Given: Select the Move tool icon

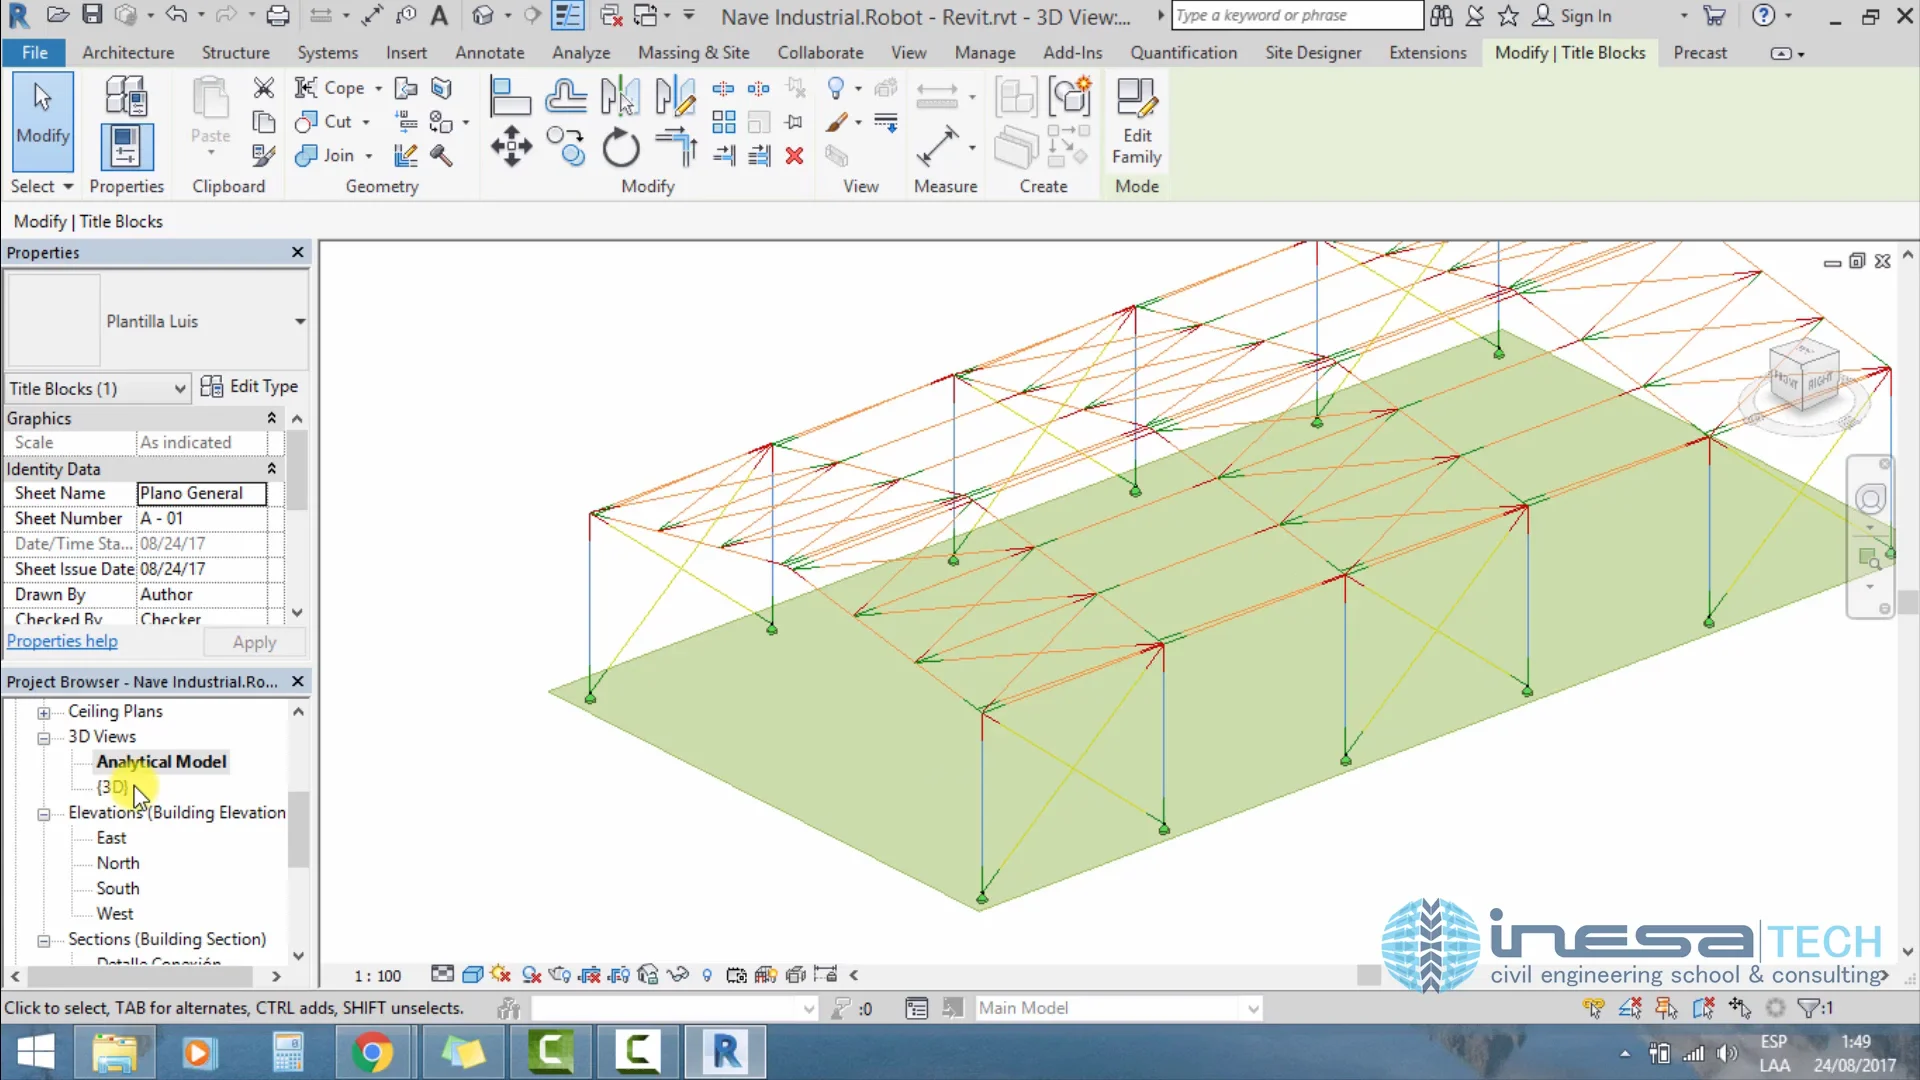Looking at the screenshot, I should point(511,147).
